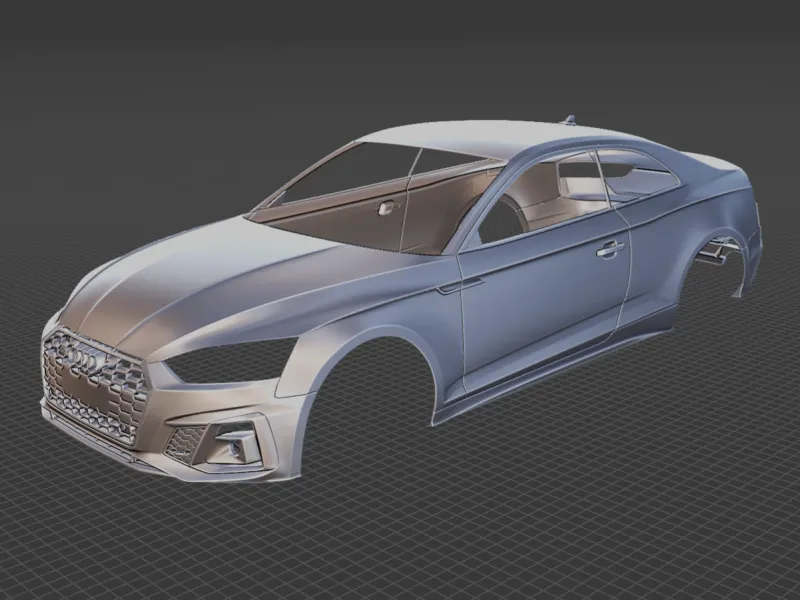Click the interior passenger door handle
Viewport: 800px width, 600px height.
click(x=388, y=207)
